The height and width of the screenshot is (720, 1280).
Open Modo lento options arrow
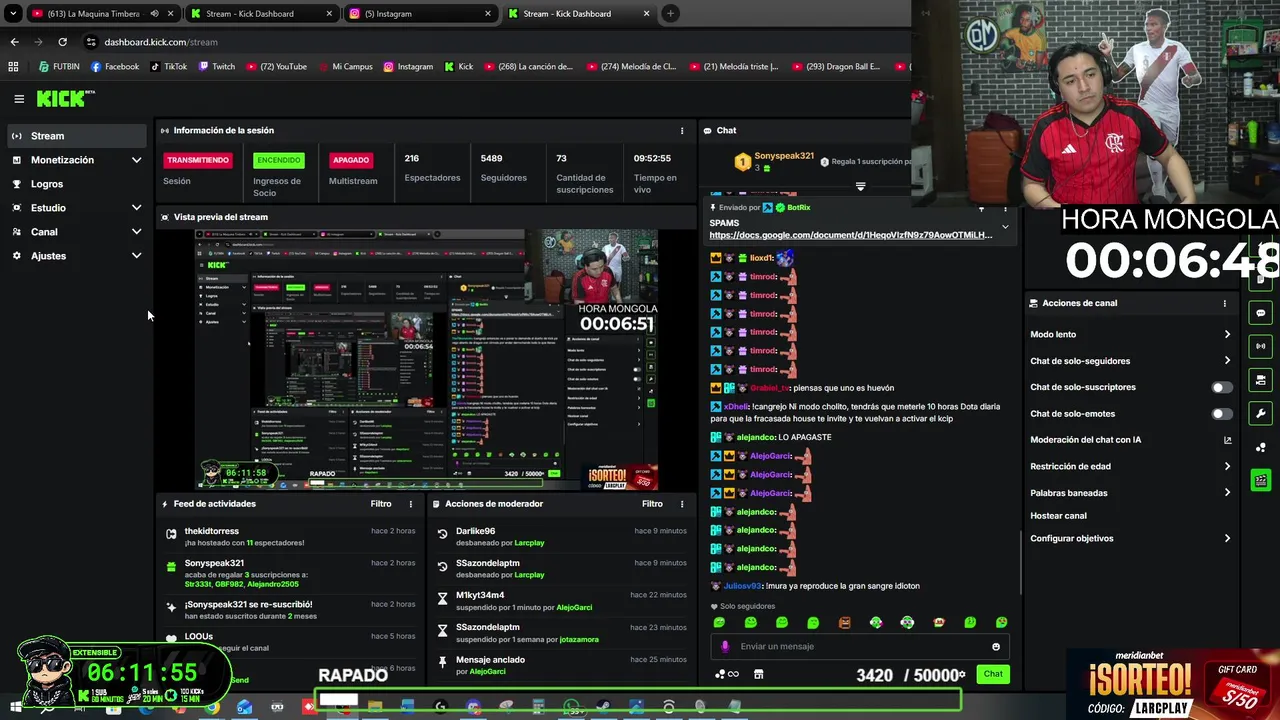1227,335
